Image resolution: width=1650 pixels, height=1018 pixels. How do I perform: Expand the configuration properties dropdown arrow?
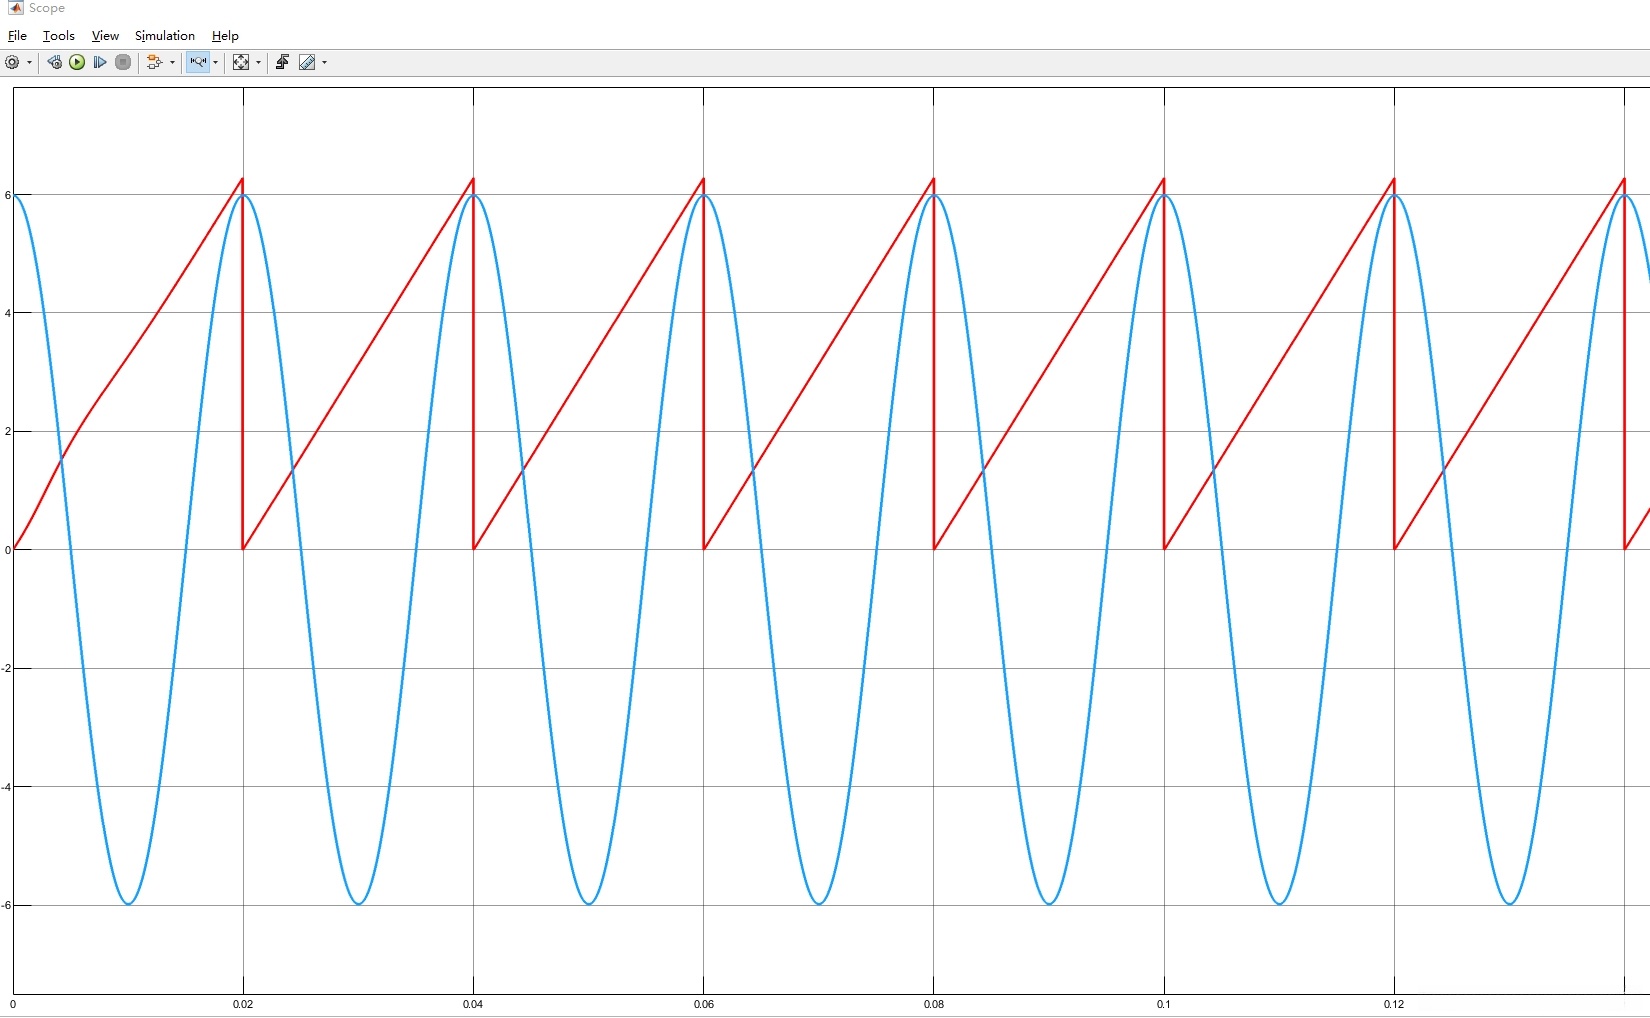point(29,62)
